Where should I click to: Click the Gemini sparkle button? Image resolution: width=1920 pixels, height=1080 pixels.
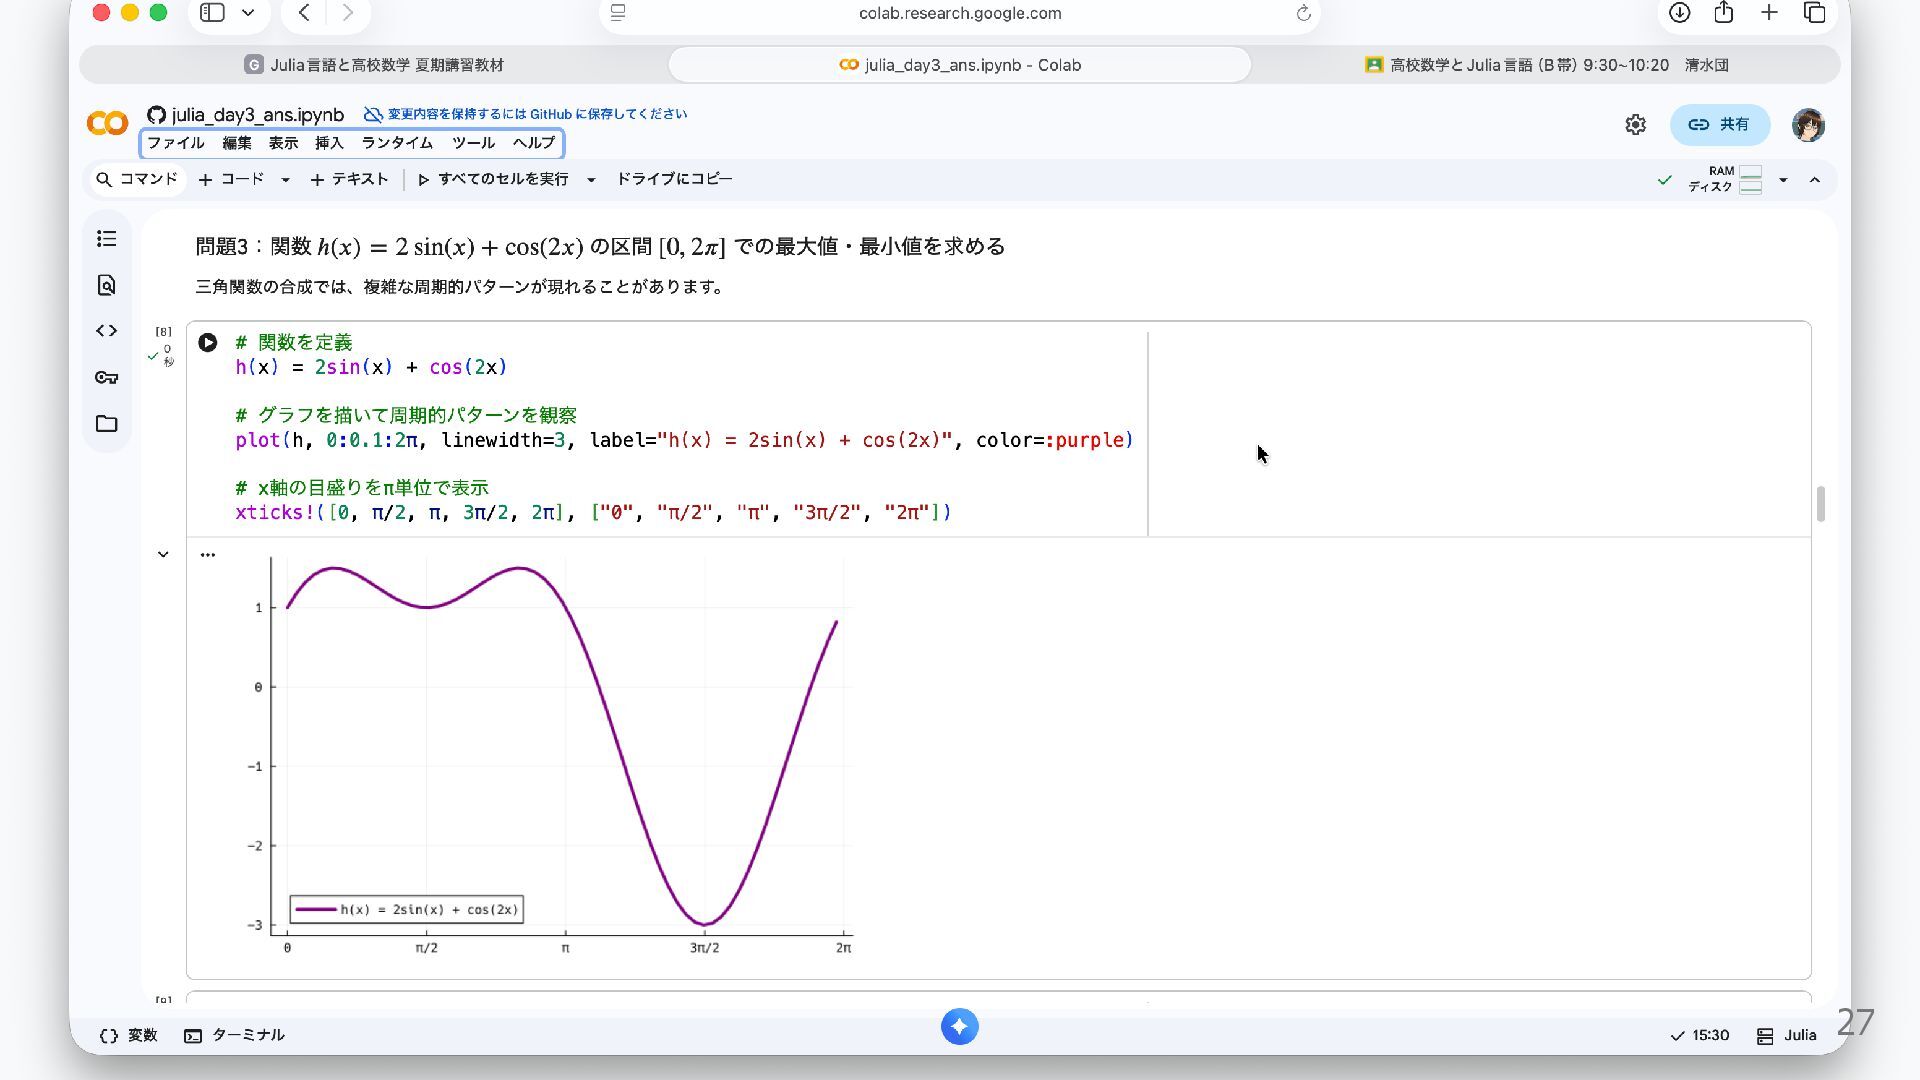coord(959,1027)
